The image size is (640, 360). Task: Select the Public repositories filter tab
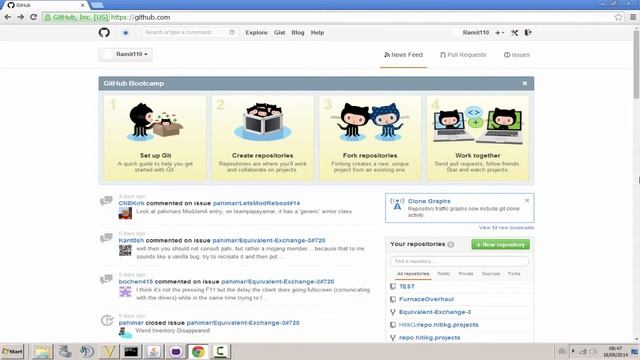(444, 274)
